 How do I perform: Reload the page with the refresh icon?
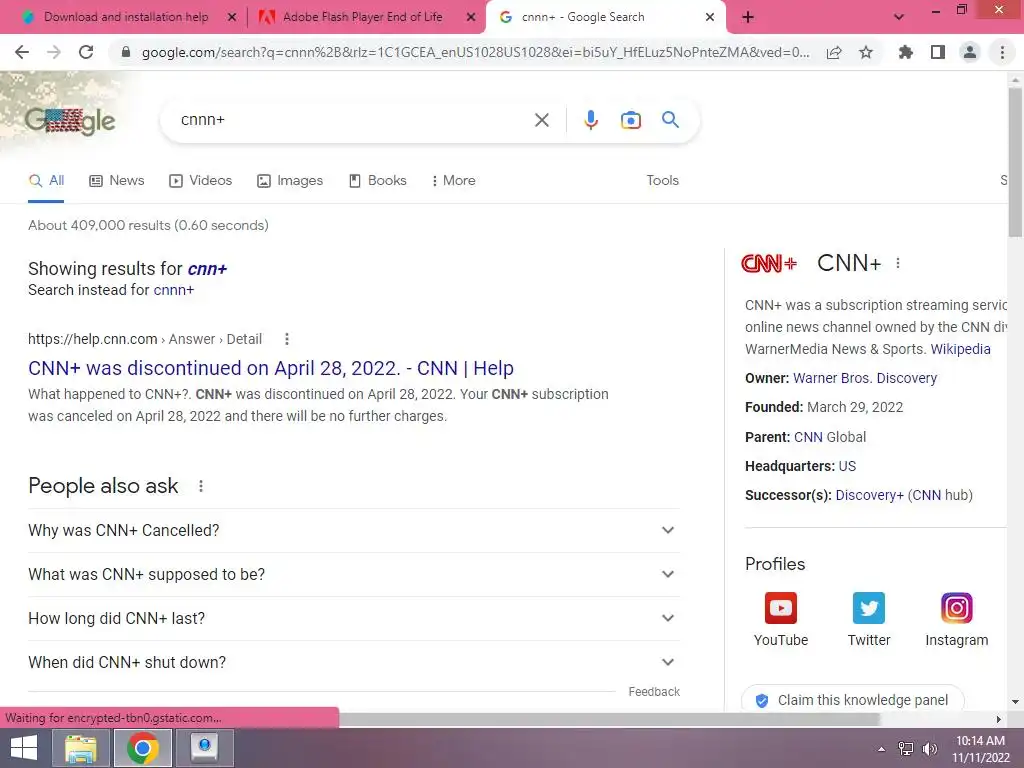[x=86, y=52]
